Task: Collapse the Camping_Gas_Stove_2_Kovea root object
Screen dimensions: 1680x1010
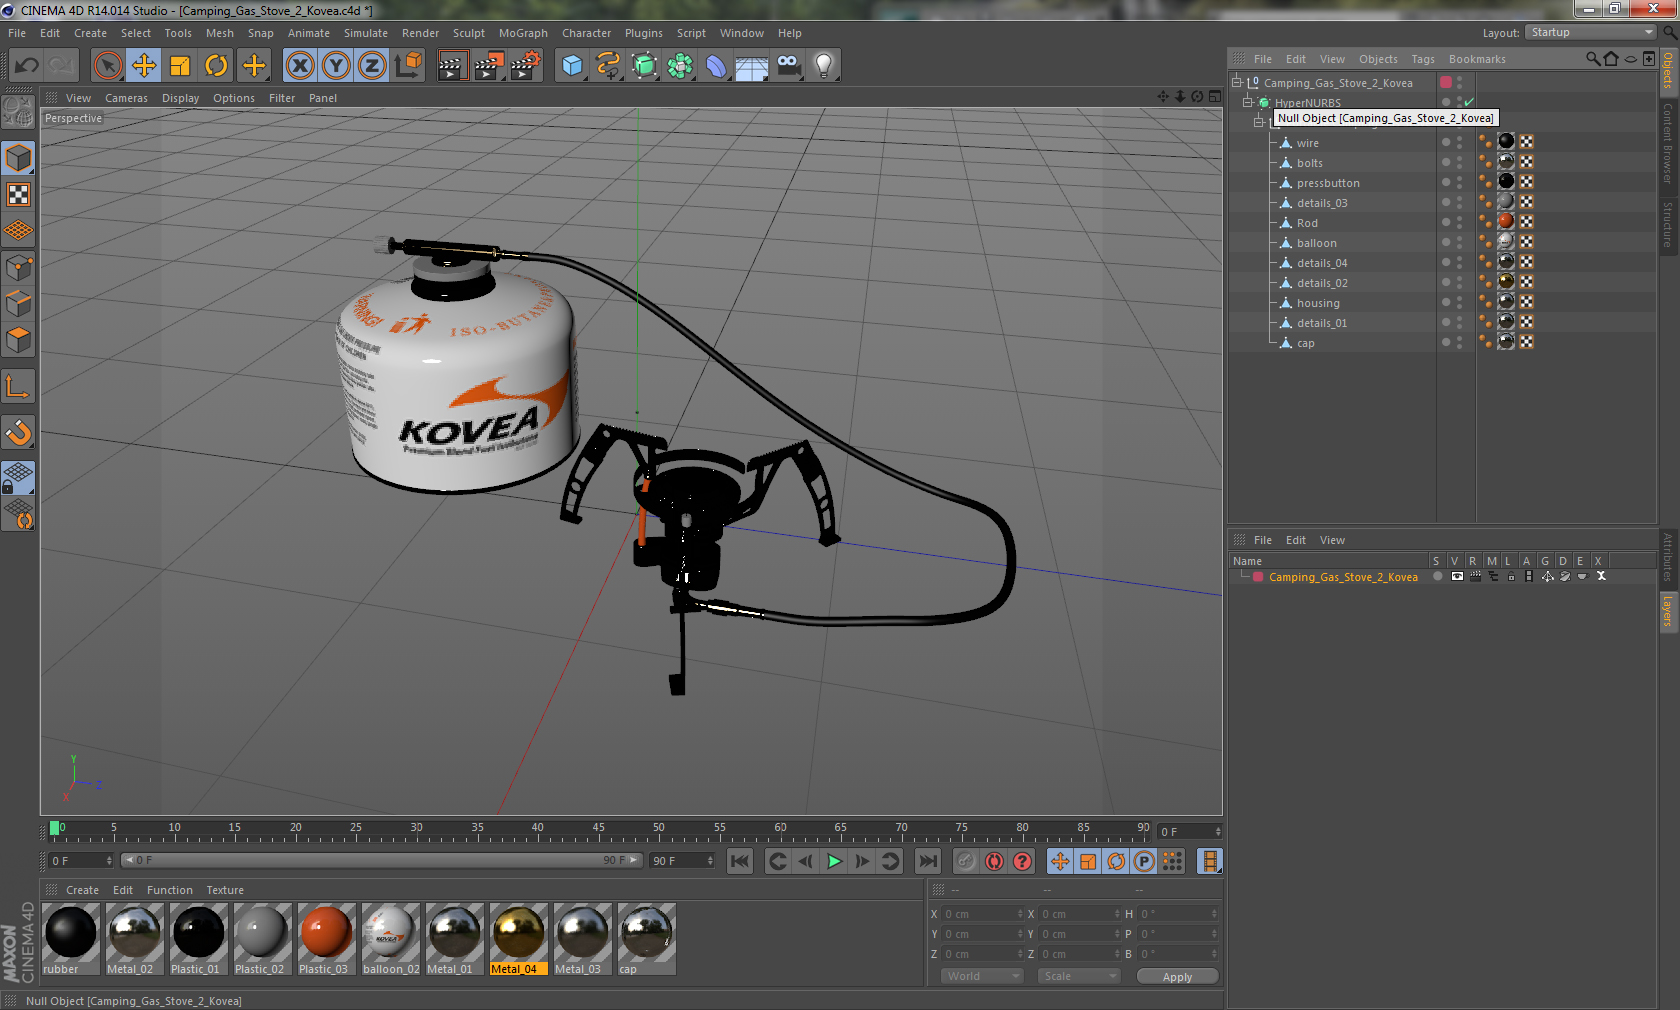Action: (1237, 82)
